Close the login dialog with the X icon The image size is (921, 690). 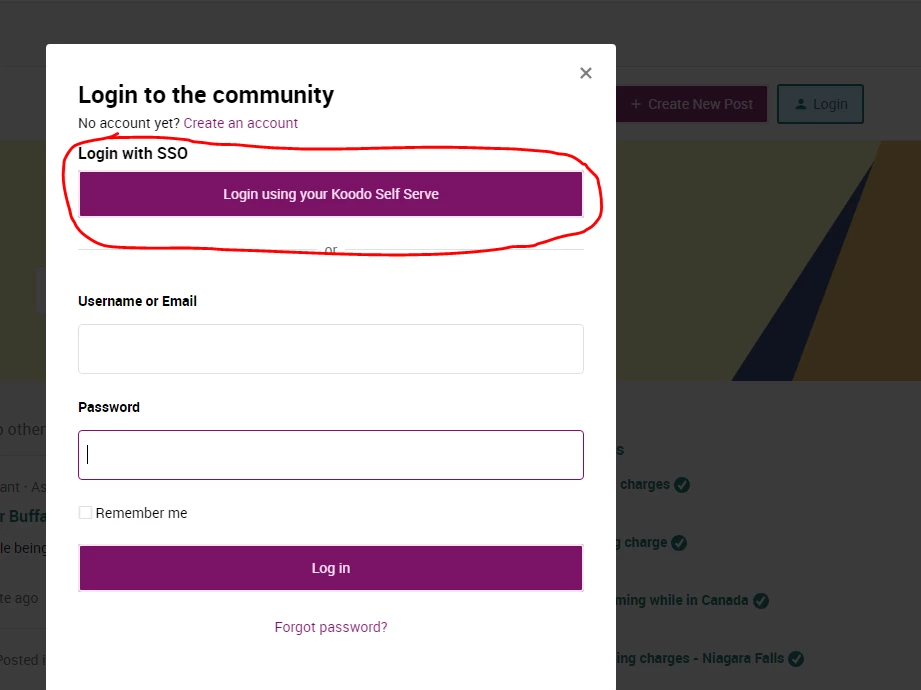[586, 73]
